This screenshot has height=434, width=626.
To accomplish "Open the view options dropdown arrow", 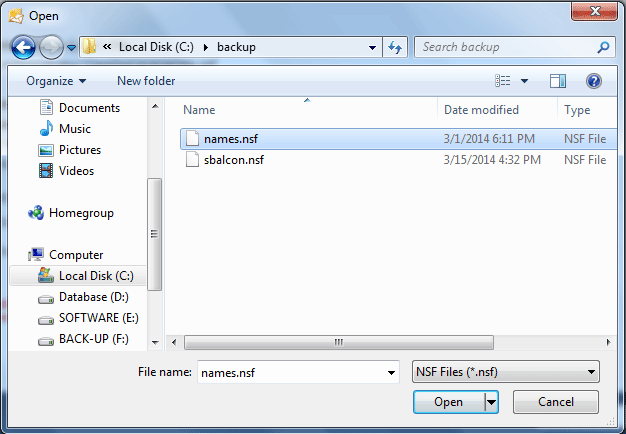I will pyautogui.click(x=524, y=81).
